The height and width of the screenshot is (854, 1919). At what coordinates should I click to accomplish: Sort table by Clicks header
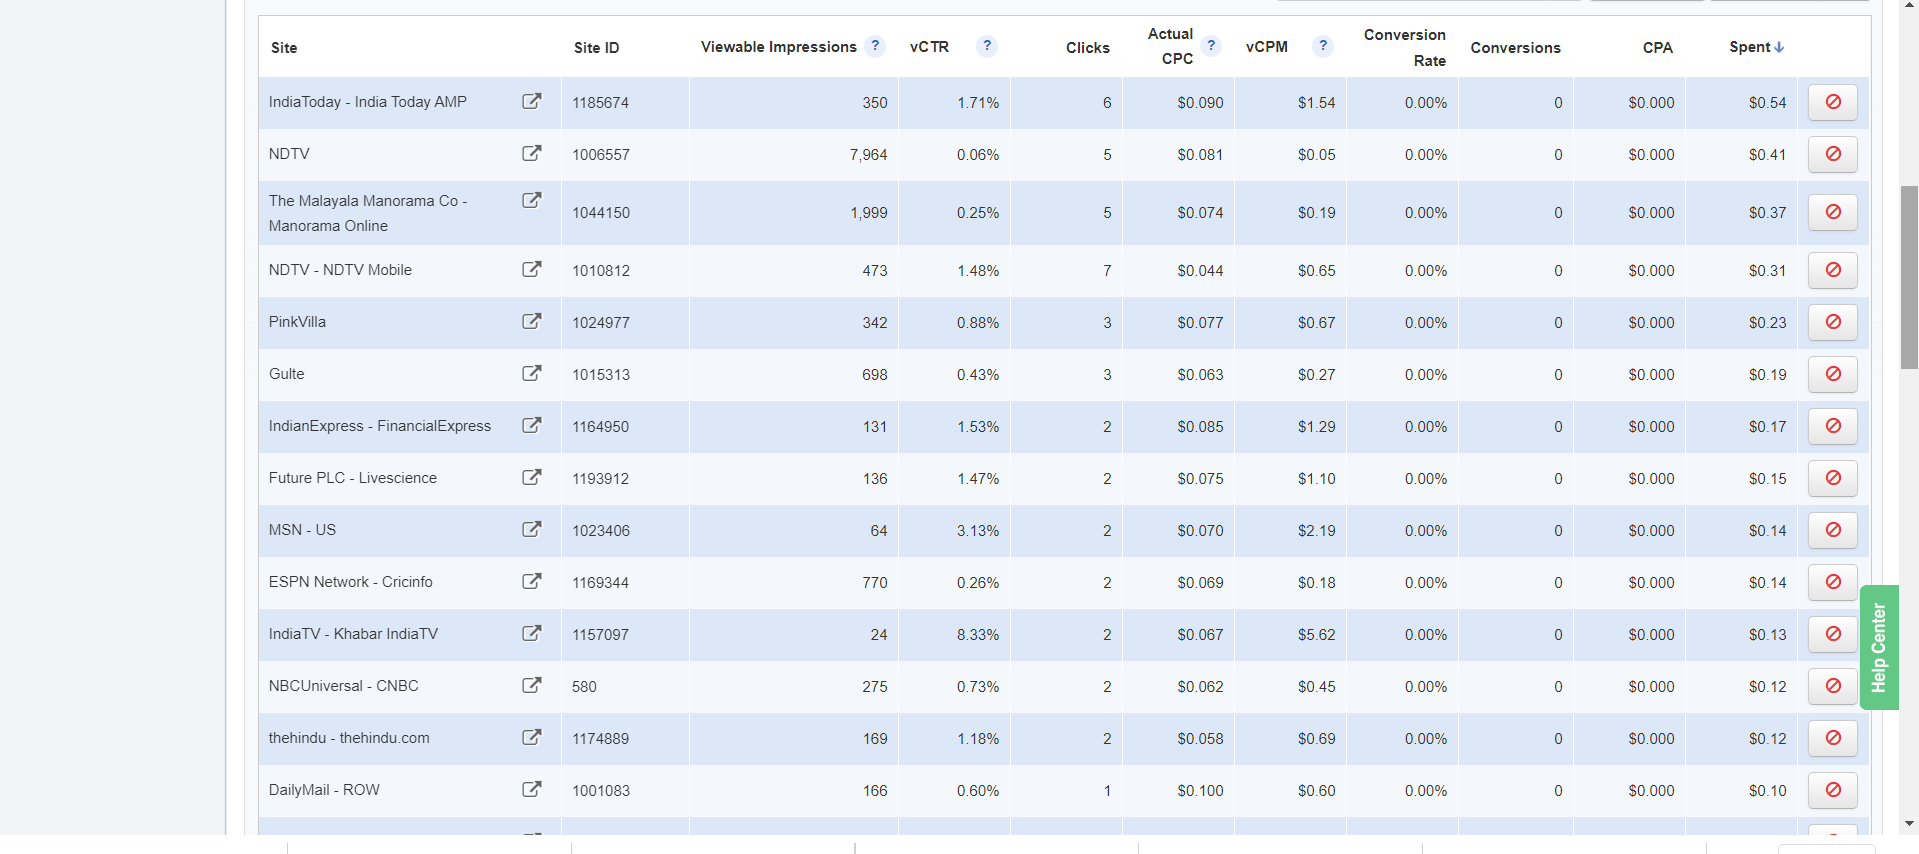(1087, 47)
